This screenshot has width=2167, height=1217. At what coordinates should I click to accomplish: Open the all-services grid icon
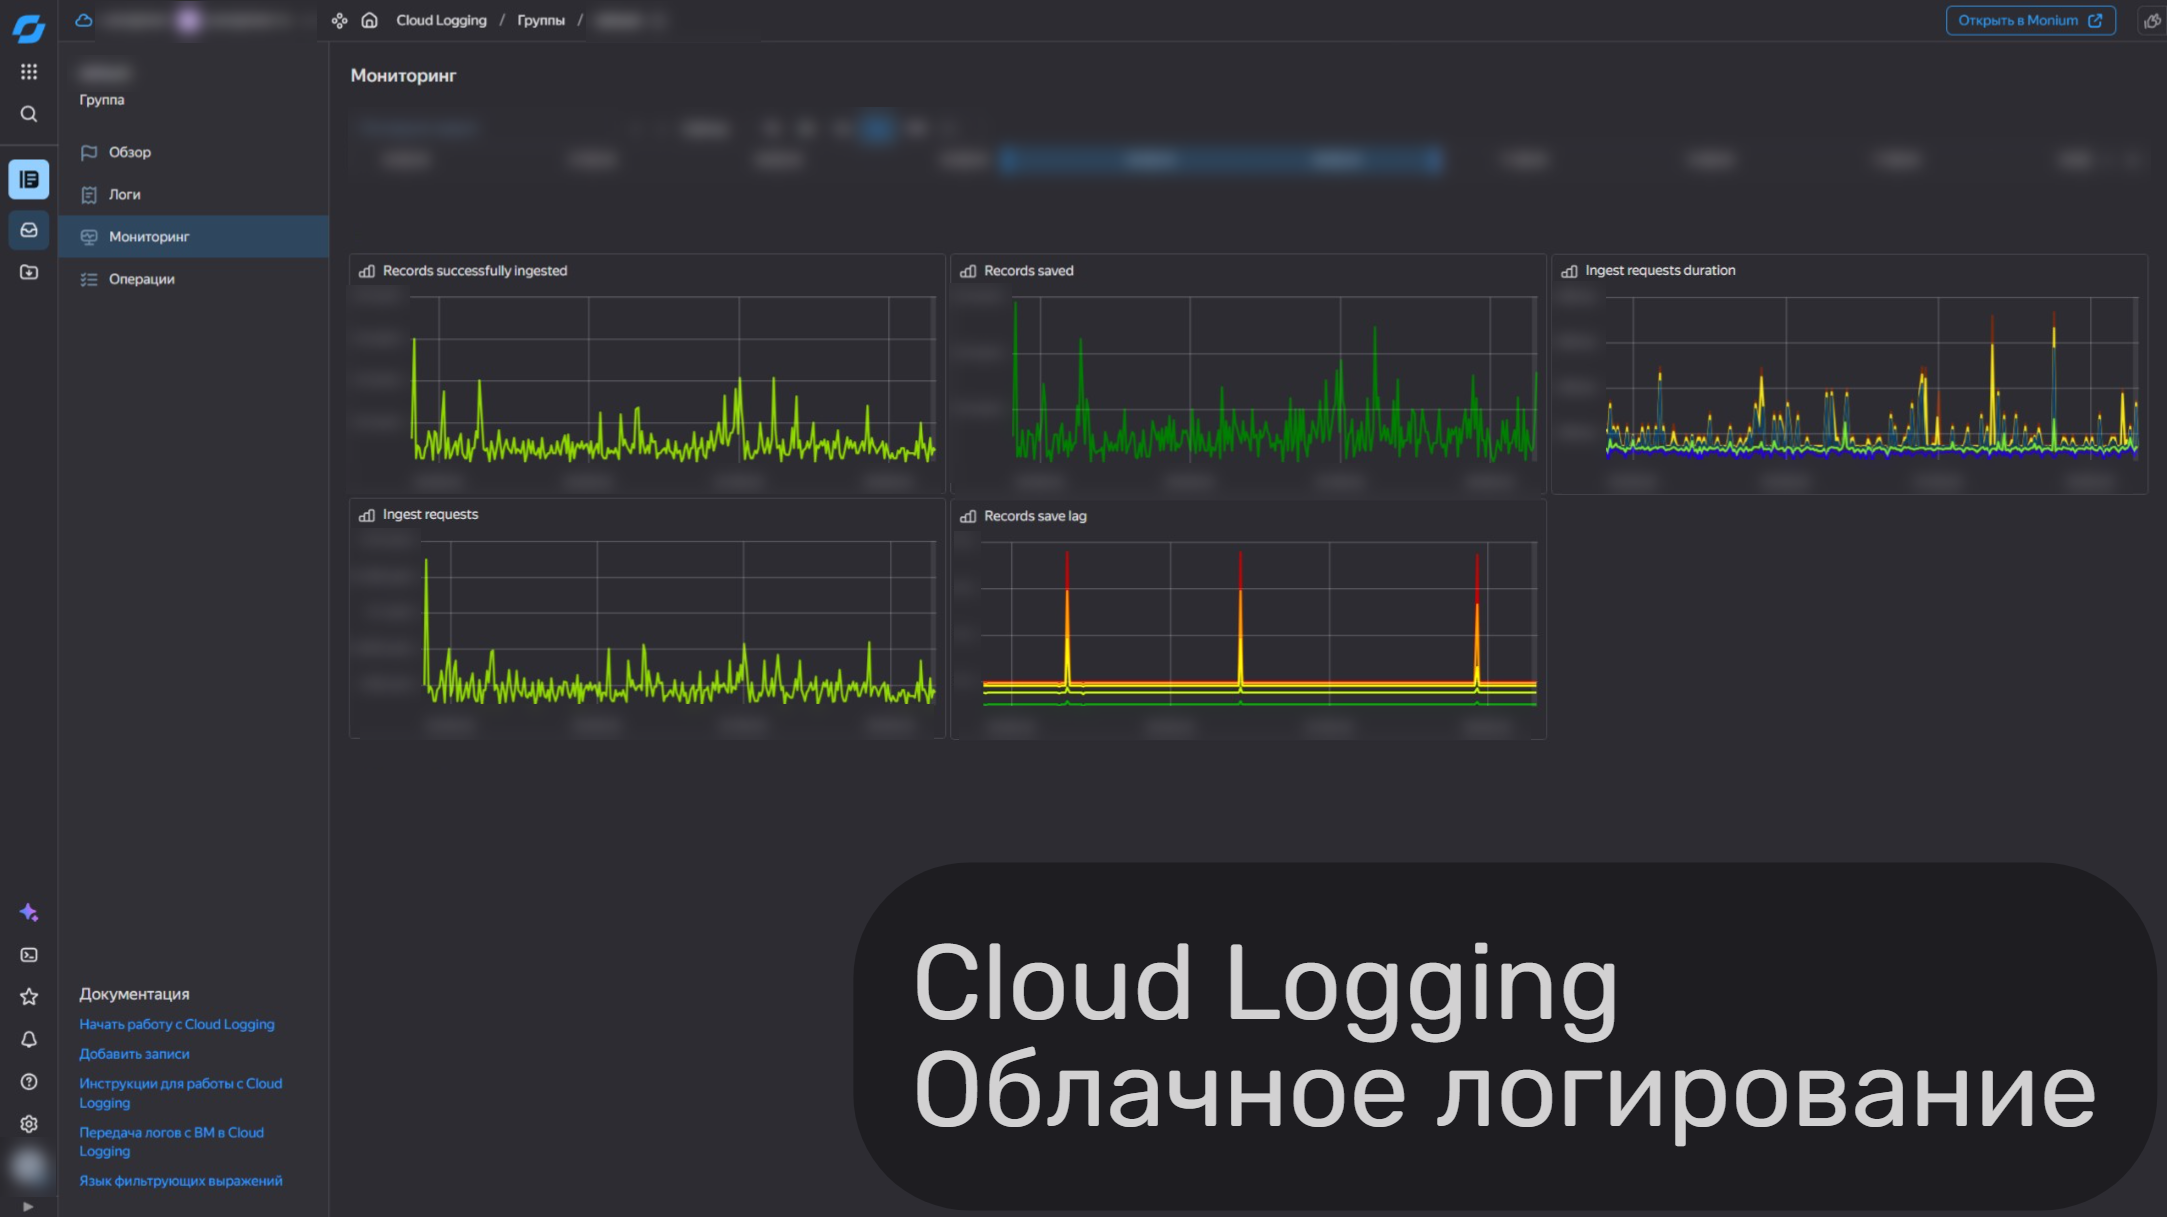[29, 72]
